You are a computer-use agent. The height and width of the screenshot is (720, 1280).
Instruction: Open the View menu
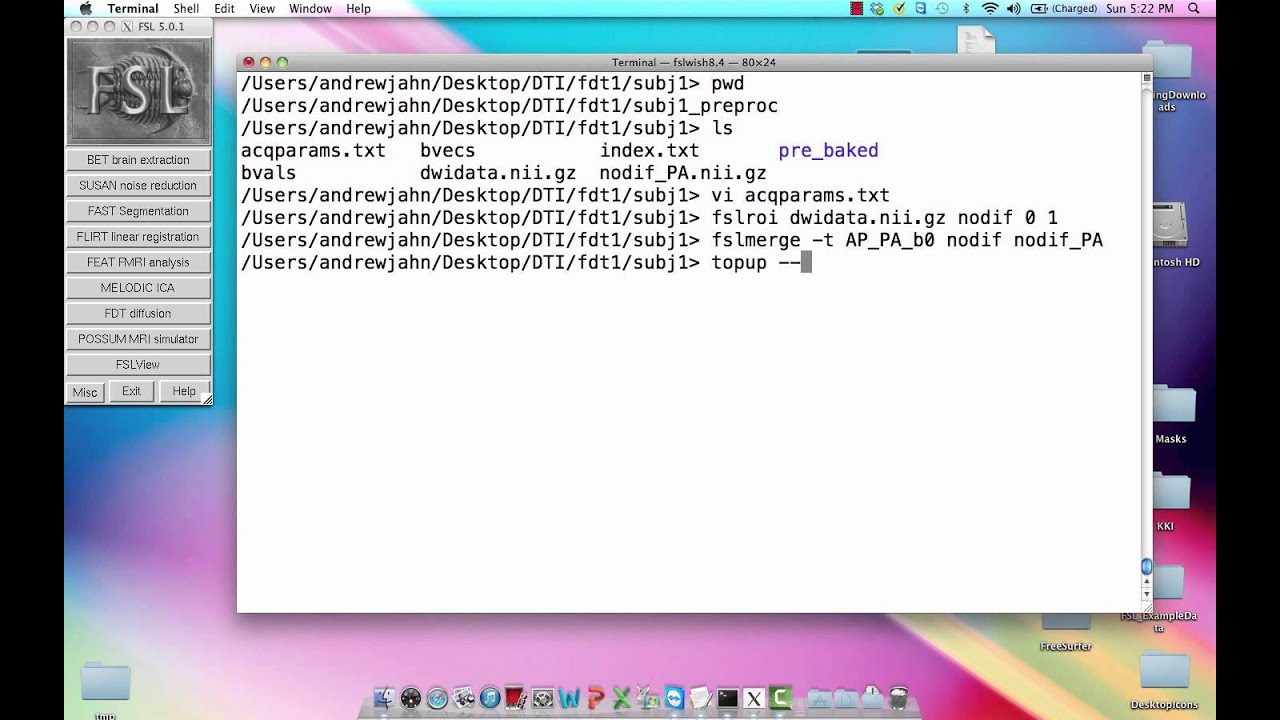pos(262,8)
